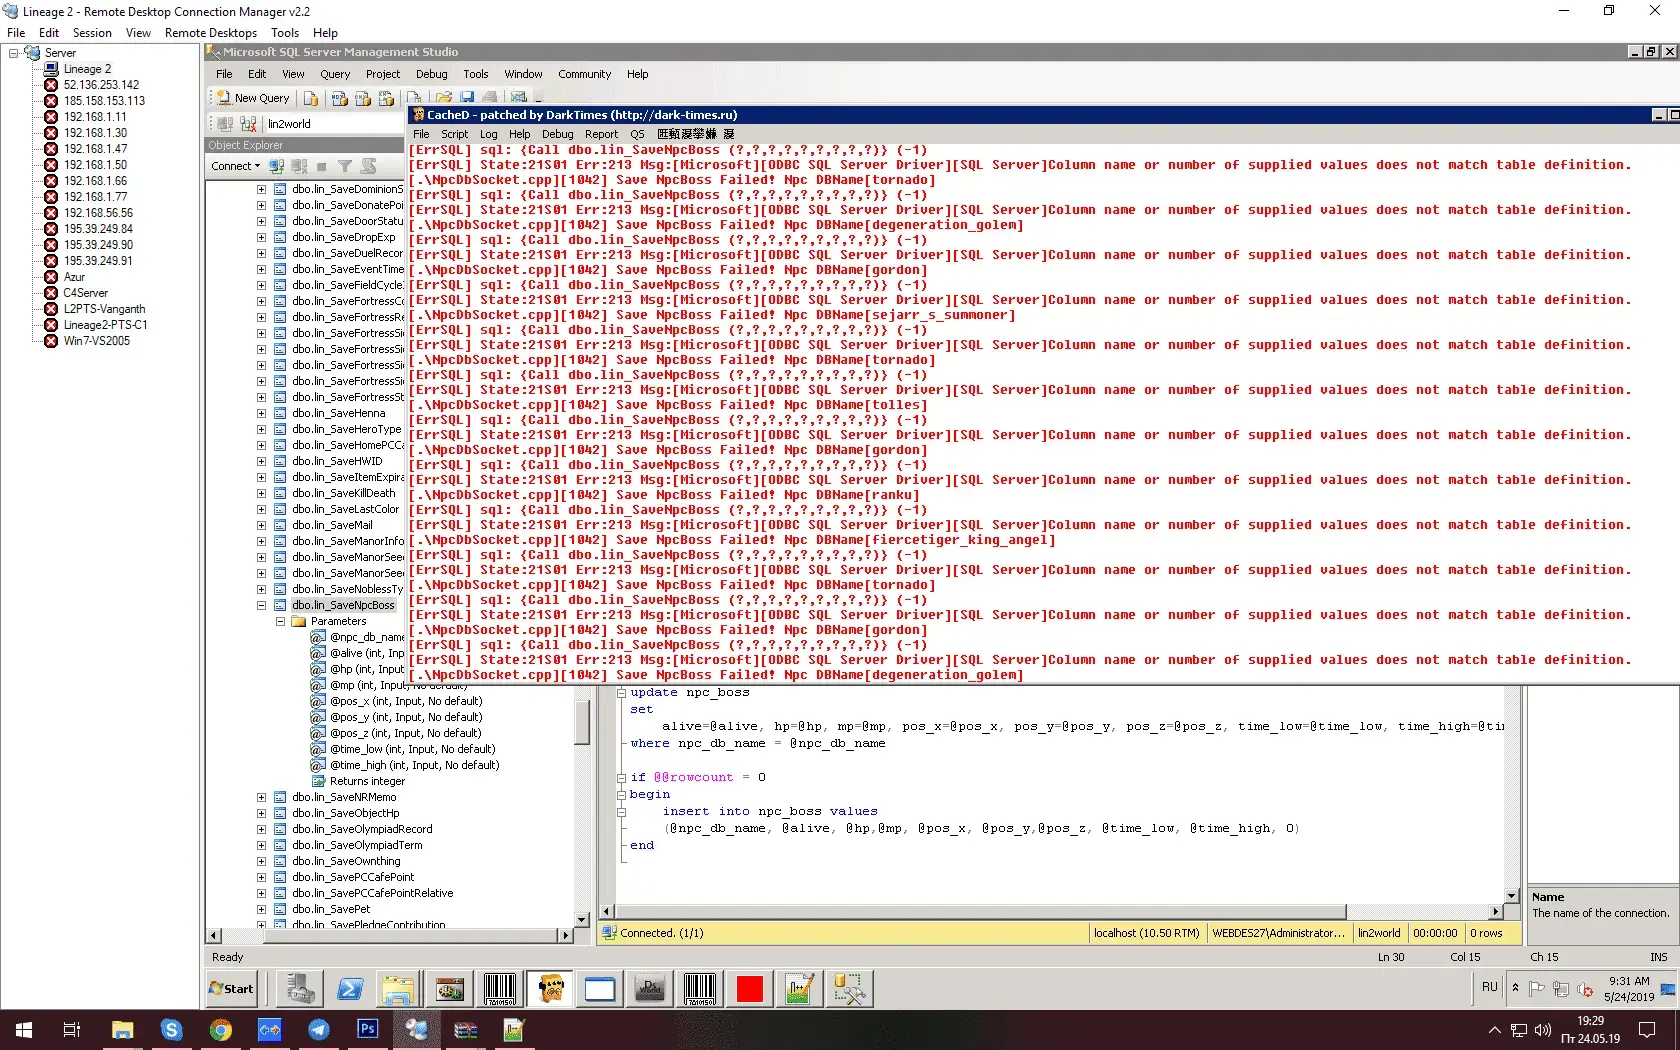Open Query menu in Management Studio
Image resolution: width=1680 pixels, height=1050 pixels.
335,74
